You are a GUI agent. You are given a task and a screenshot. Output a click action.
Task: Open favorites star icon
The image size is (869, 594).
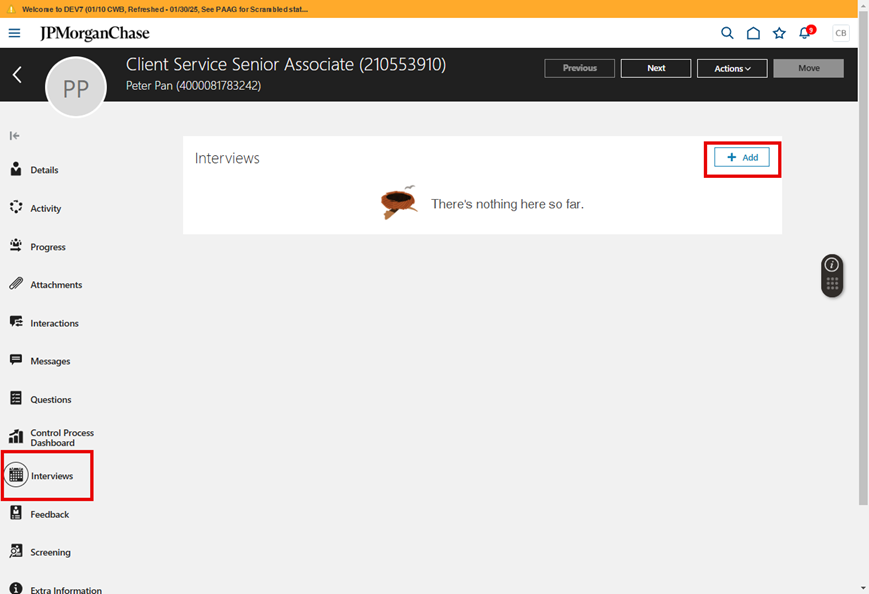click(779, 33)
